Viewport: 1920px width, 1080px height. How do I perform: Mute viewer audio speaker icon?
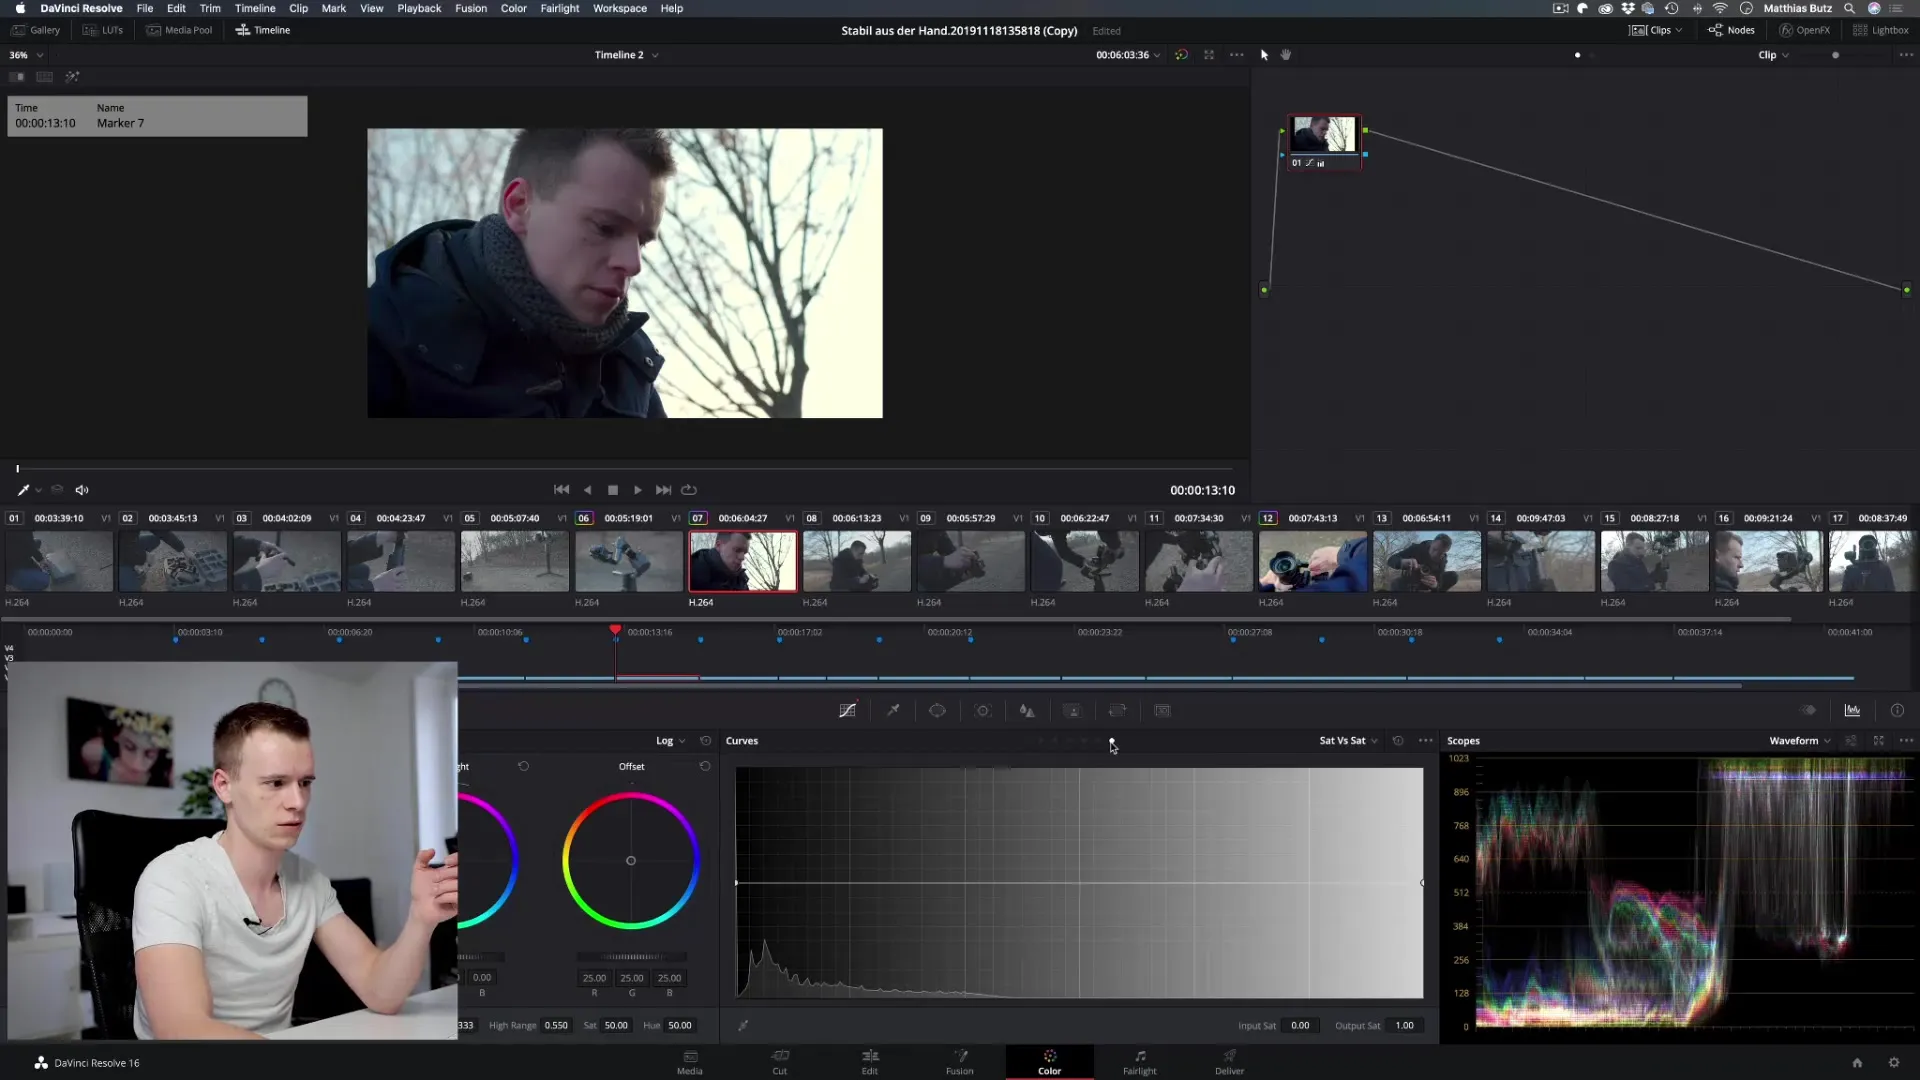(x=82, y=490)
